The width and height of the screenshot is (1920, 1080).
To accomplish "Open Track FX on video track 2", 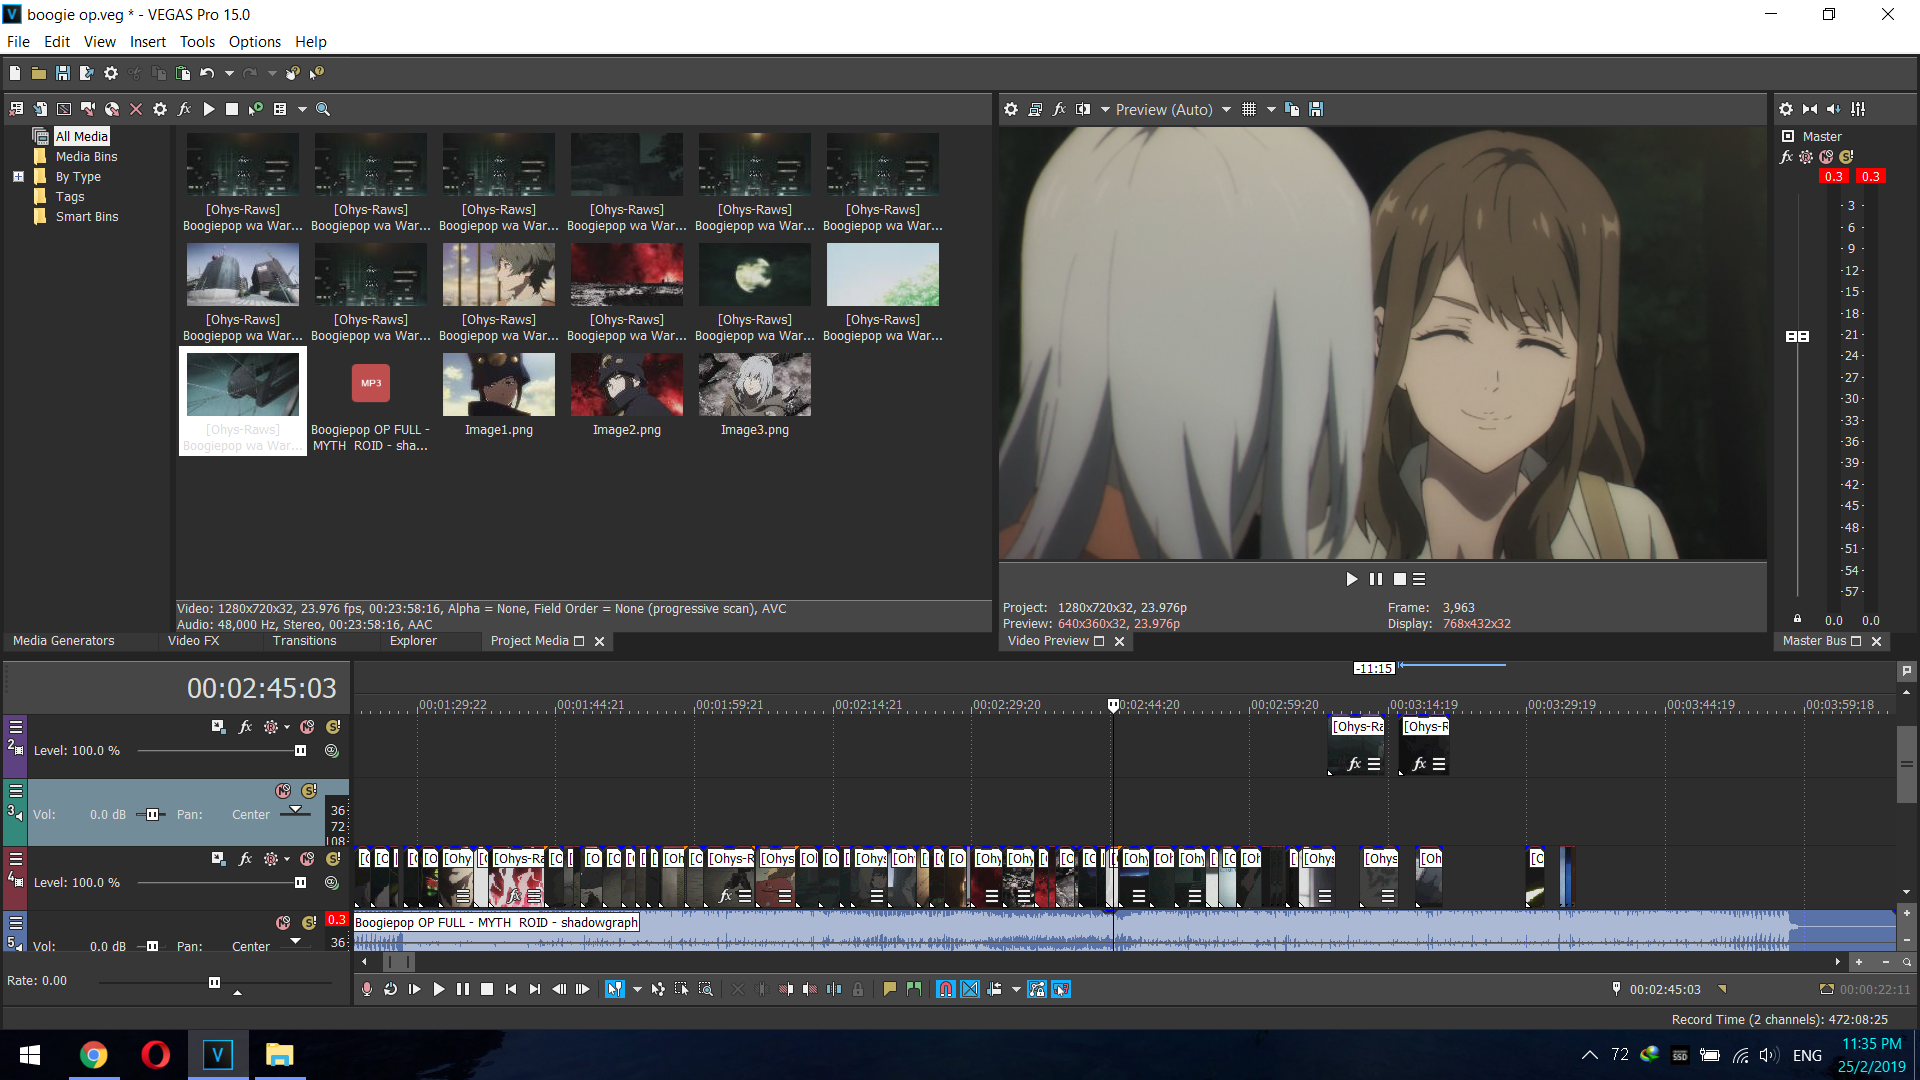I will tap(245, 727).
